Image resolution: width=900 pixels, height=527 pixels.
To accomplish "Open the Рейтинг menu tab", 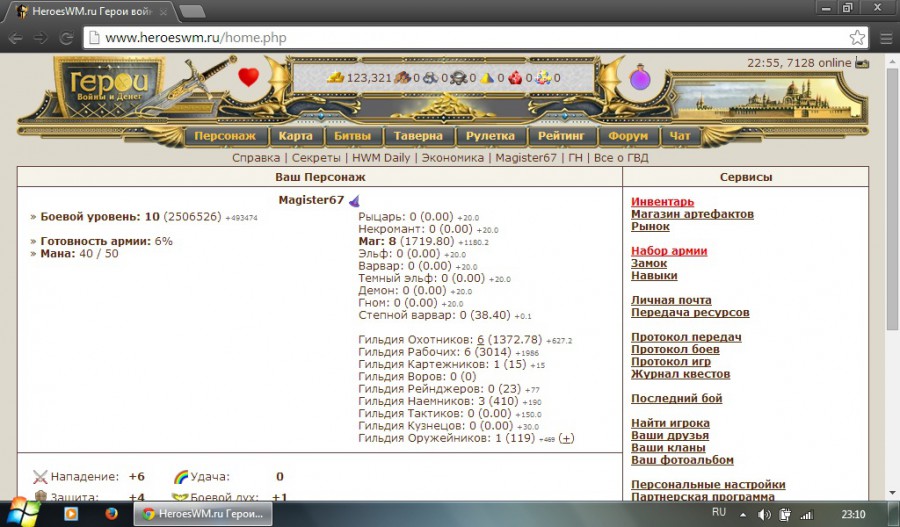I will click(561, 136).
